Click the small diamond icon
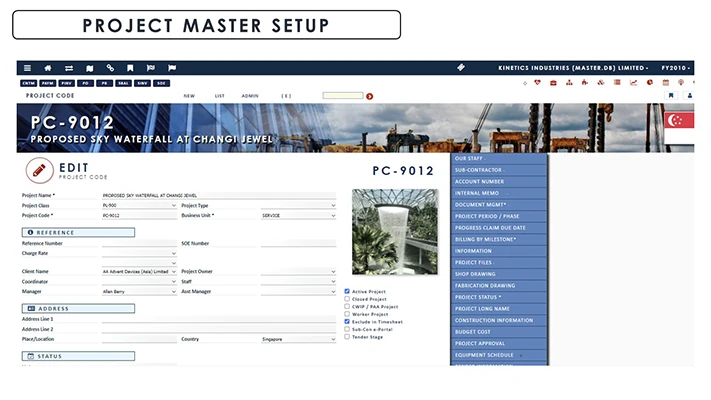 coord(525,83)
